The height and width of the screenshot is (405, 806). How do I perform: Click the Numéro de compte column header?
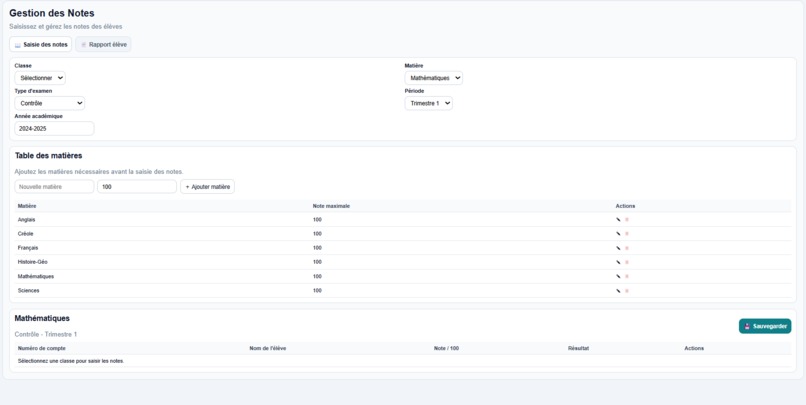tap(42, 348)
